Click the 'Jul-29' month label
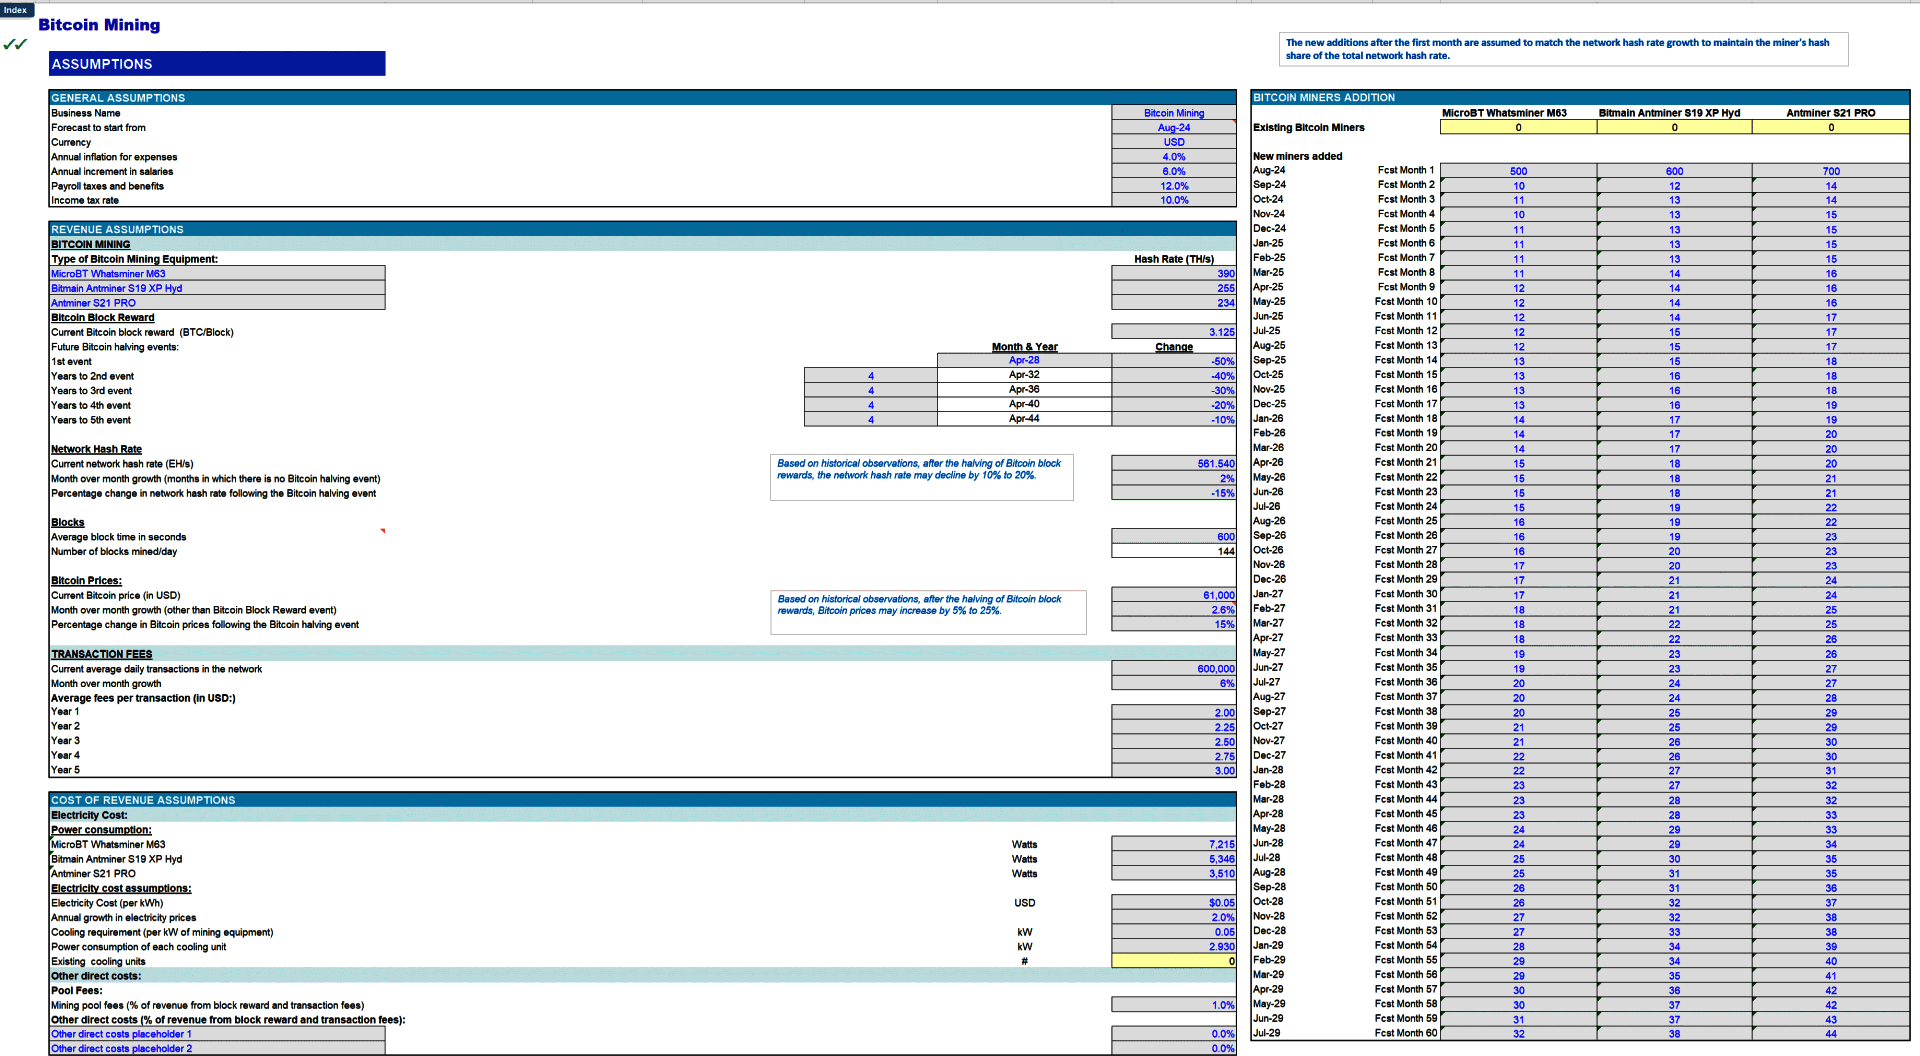Image resolution: width=1920 pixels, height=1056 pixels. tap(1267, 1033)
